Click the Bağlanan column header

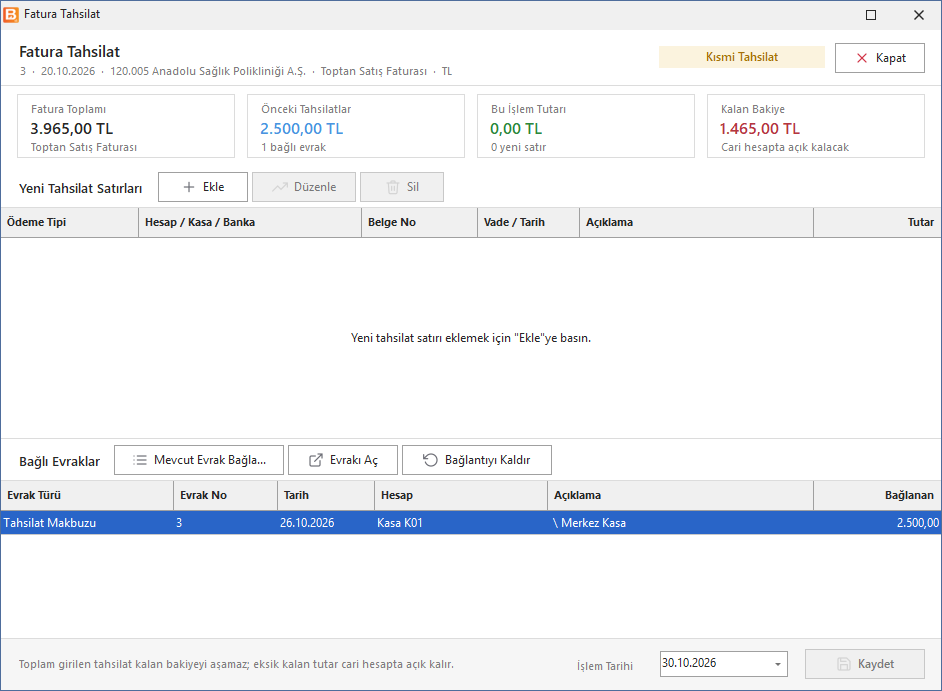[x=877, y=495]
